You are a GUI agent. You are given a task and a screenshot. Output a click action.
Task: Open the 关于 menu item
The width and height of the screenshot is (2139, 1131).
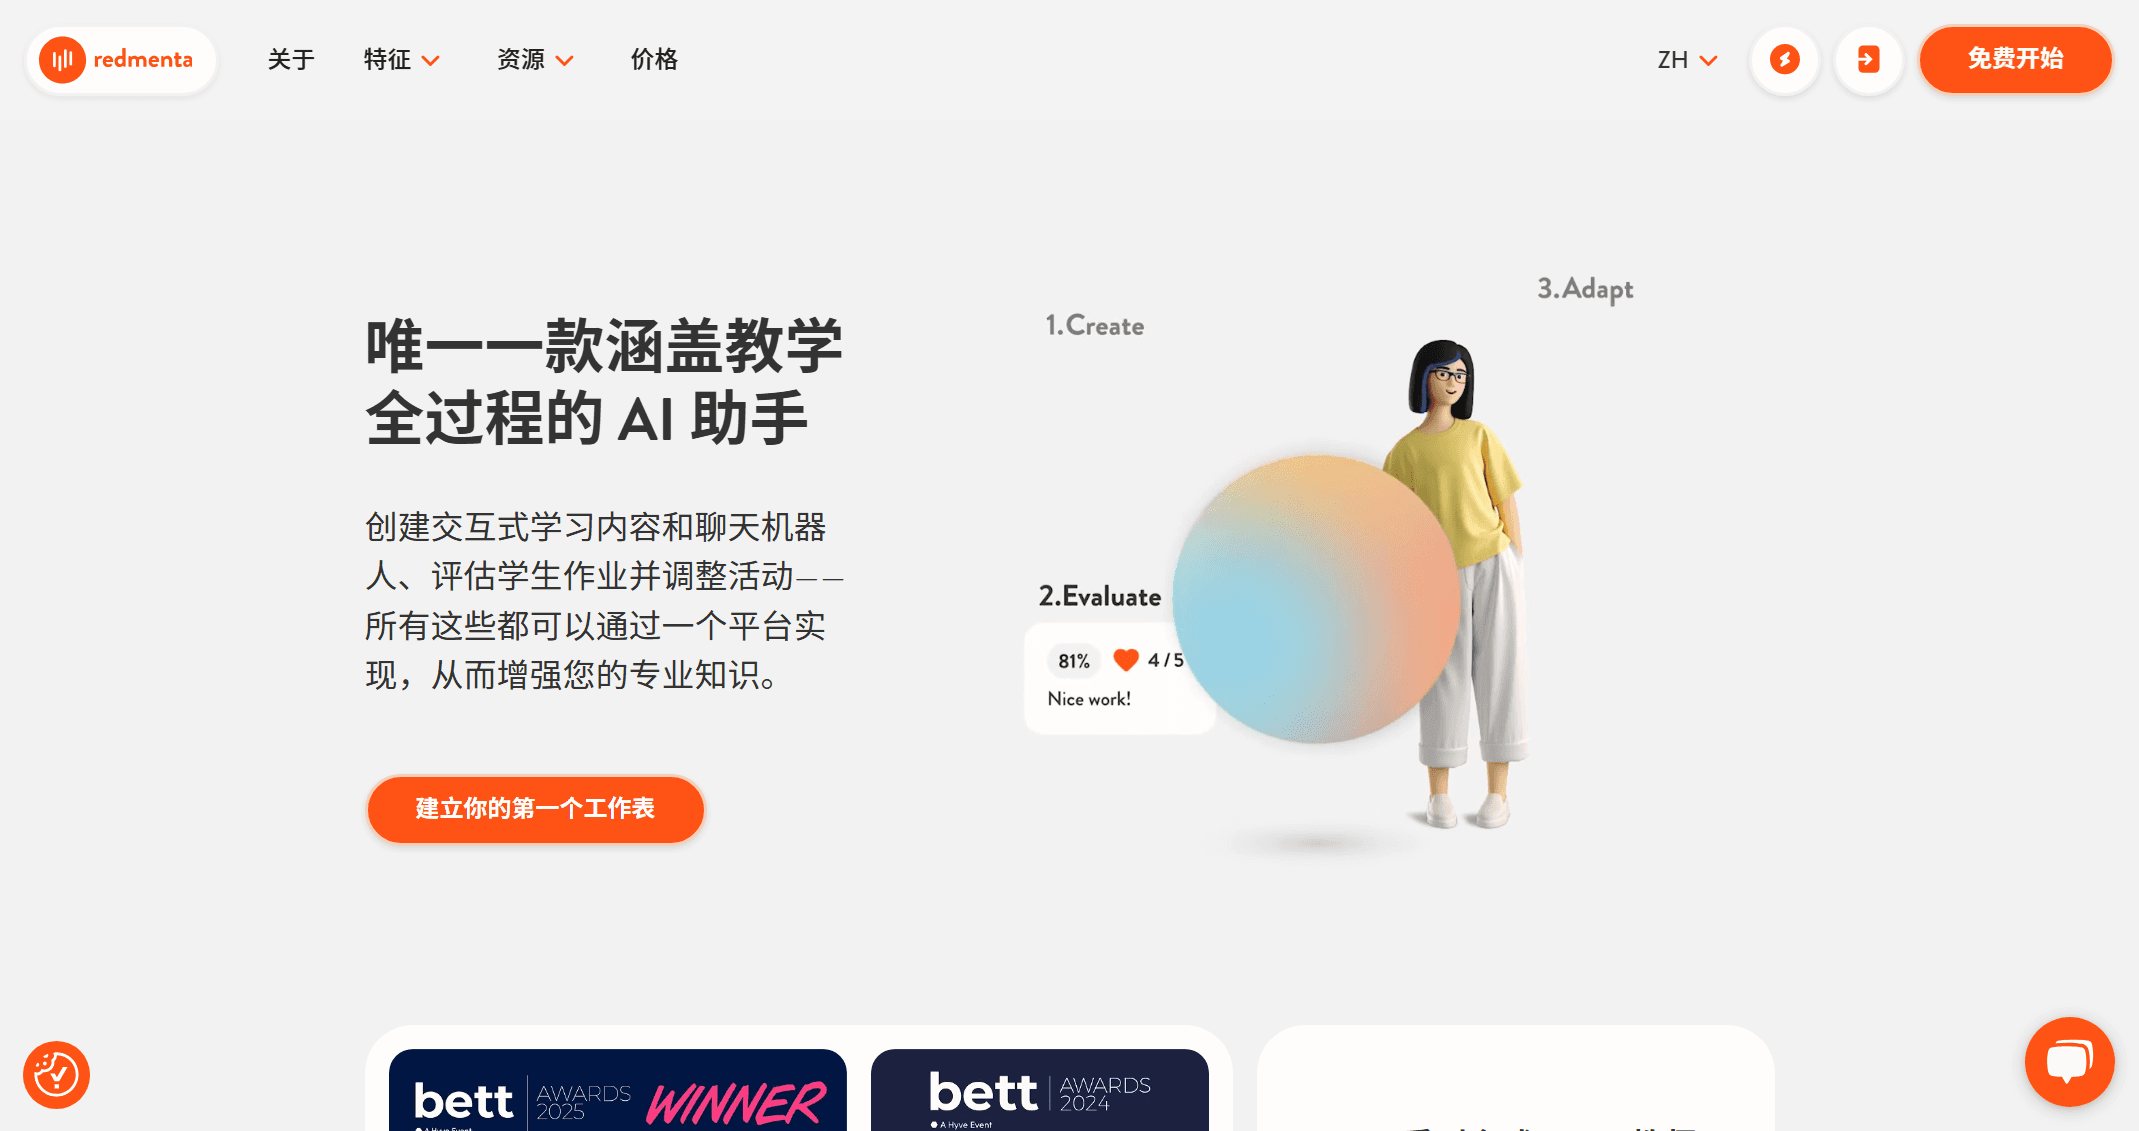pos(291,60)
